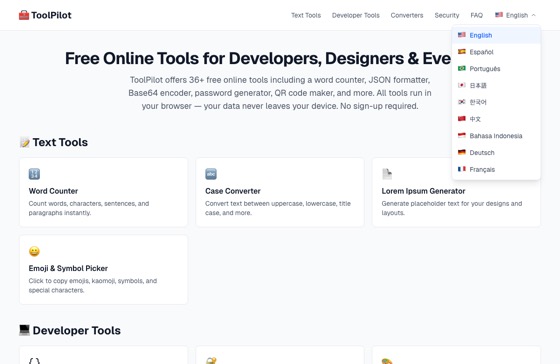Click the main Free Online Tools headline

[x=258, y=58]
